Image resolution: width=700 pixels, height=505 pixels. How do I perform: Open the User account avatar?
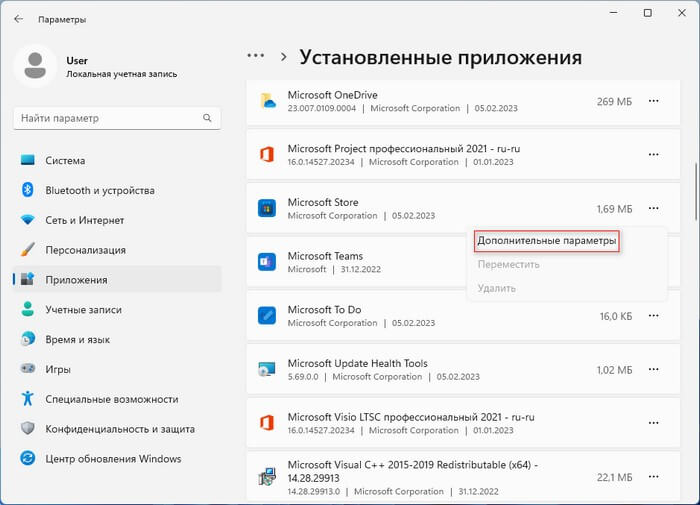35,66
